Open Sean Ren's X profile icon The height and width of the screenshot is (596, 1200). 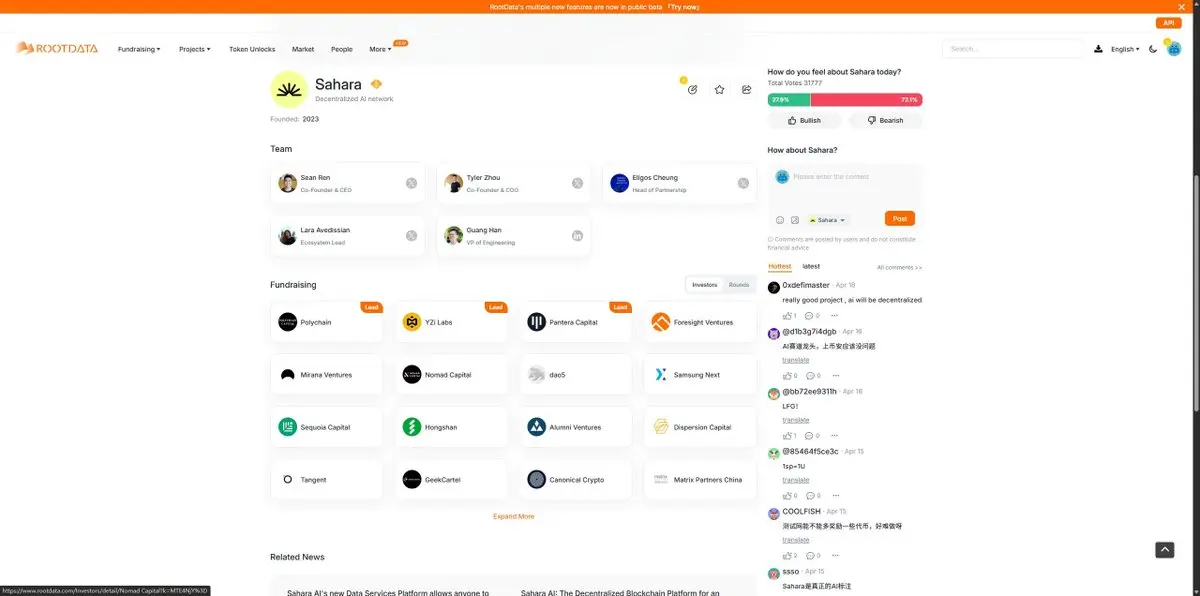411,183
